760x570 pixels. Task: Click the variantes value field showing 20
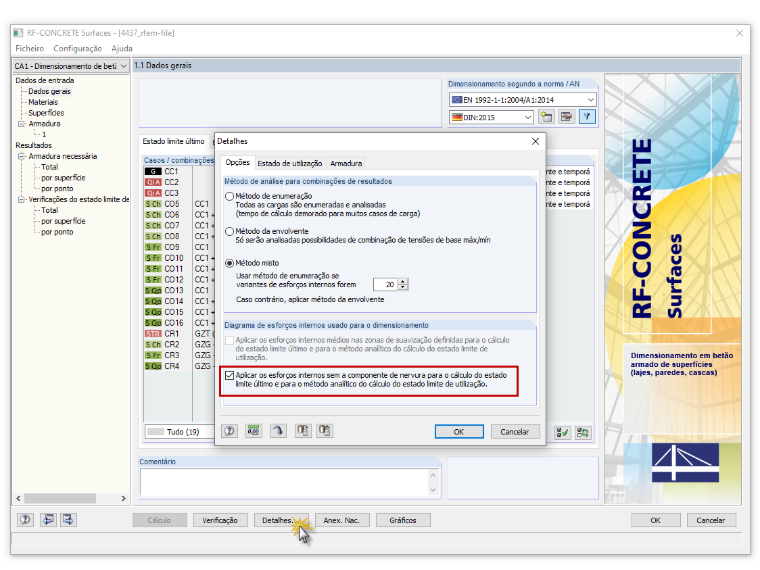click(x=385, y=285)
